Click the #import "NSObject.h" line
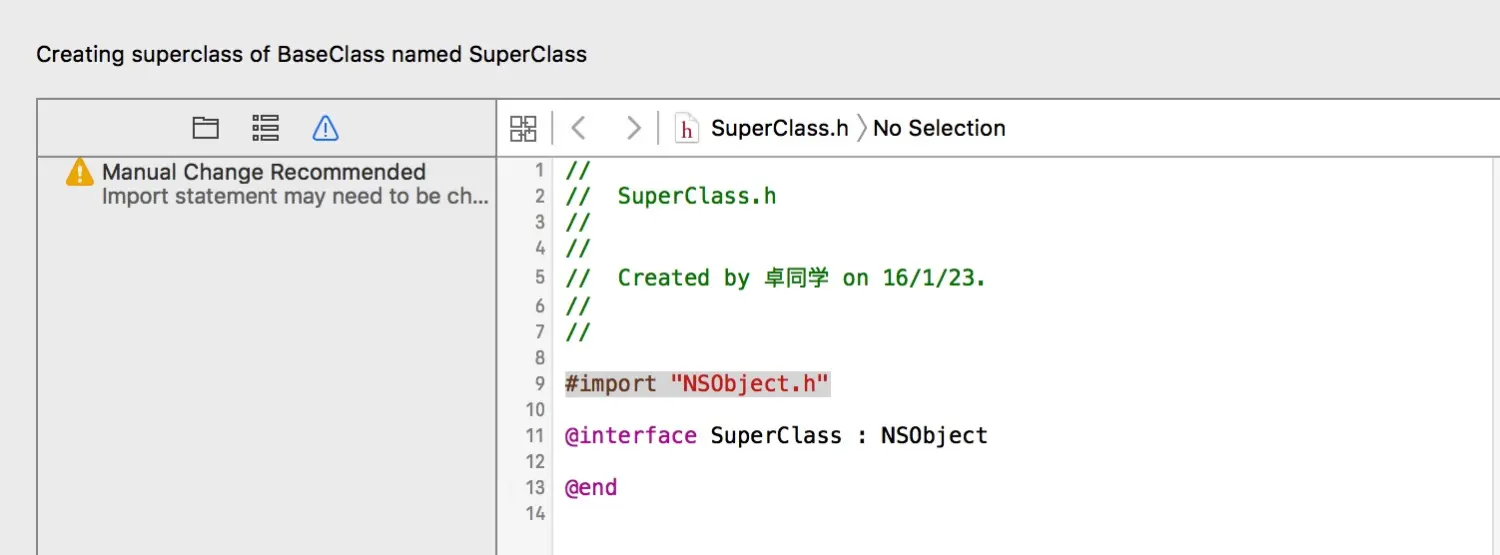The width and height of the screenshot is (1500, 555). tap(698, 383)
